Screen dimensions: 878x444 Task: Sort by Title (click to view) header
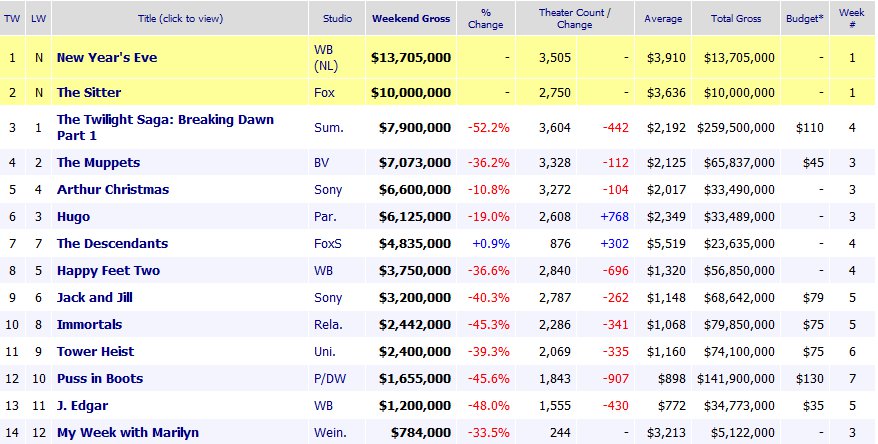point(180,18)
